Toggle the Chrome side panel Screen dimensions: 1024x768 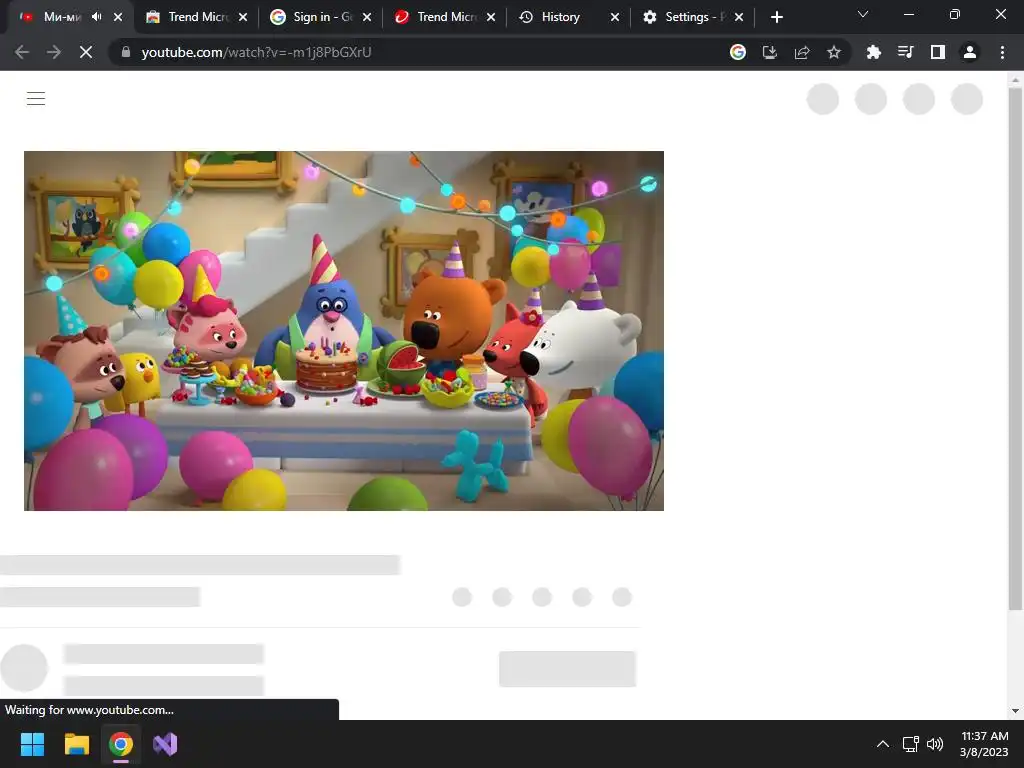pyautogui.click(x=938, y=52)
